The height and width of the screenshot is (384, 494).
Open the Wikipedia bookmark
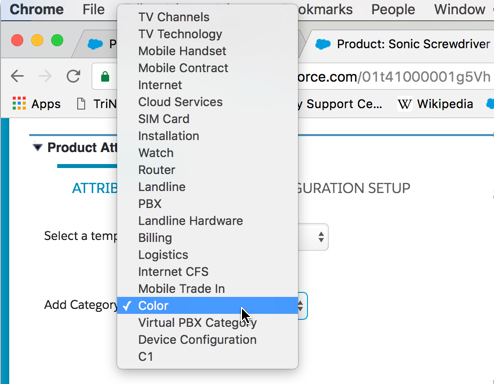[x=435, y=104]
